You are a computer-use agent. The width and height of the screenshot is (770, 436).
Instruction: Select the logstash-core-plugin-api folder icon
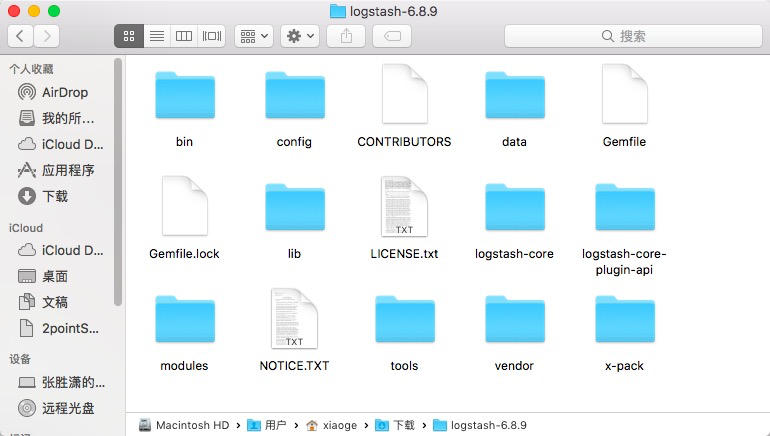click(625, 207)
